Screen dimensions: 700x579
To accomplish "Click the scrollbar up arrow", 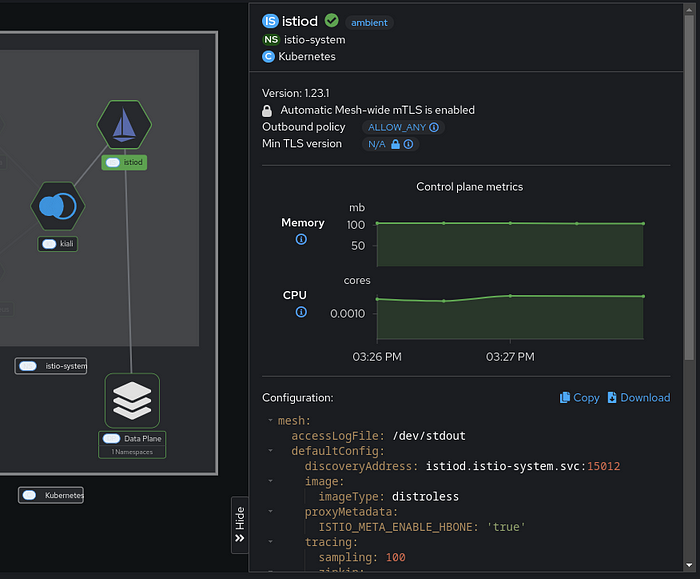I will [x=689, y=9].
